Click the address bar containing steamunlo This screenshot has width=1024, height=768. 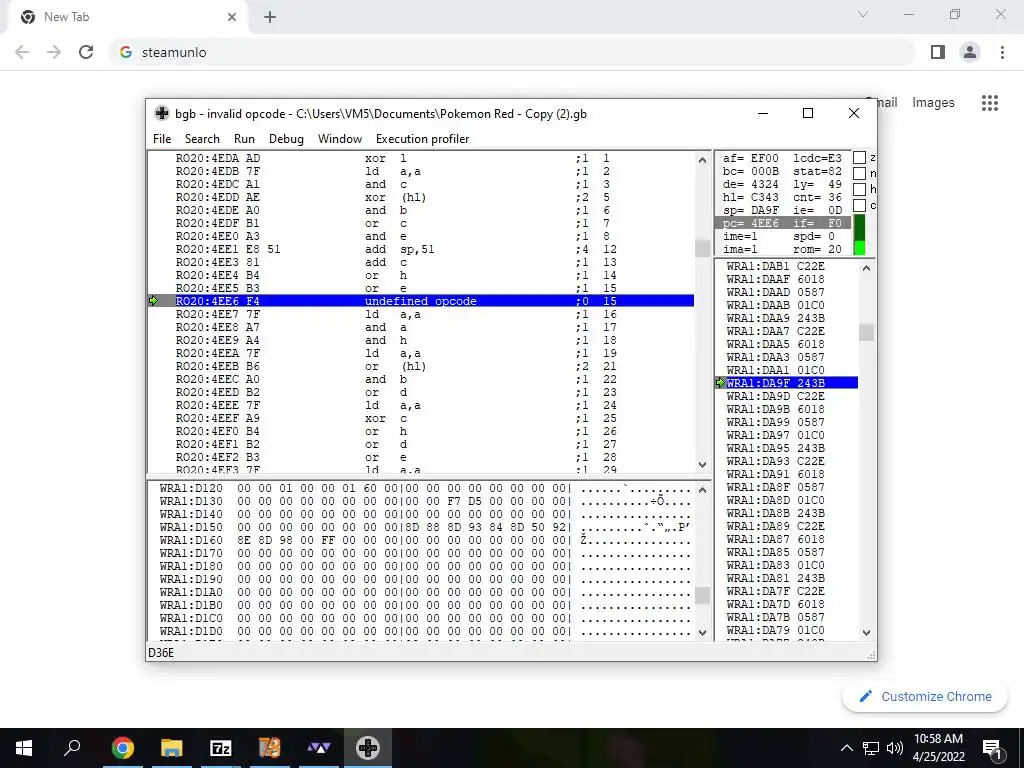(x=513, y=52)
